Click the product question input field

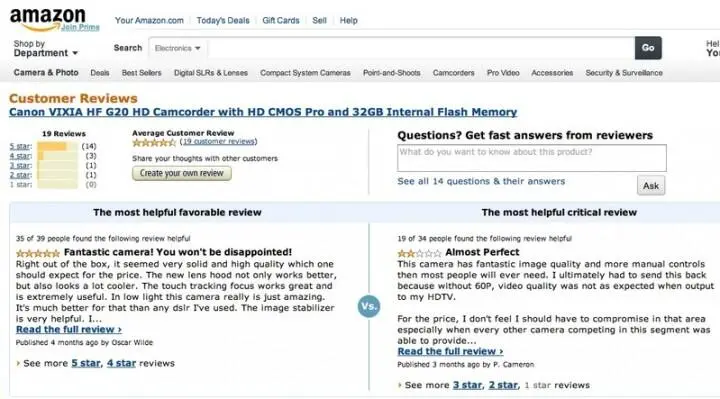click(x=532, y=158)
